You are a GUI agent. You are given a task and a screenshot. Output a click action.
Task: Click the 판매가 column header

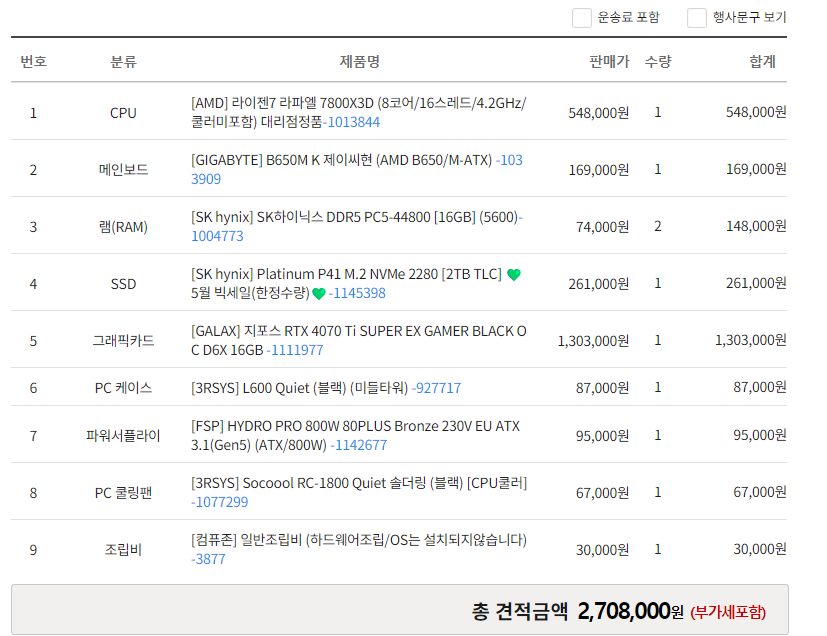[x=609, y=61]
